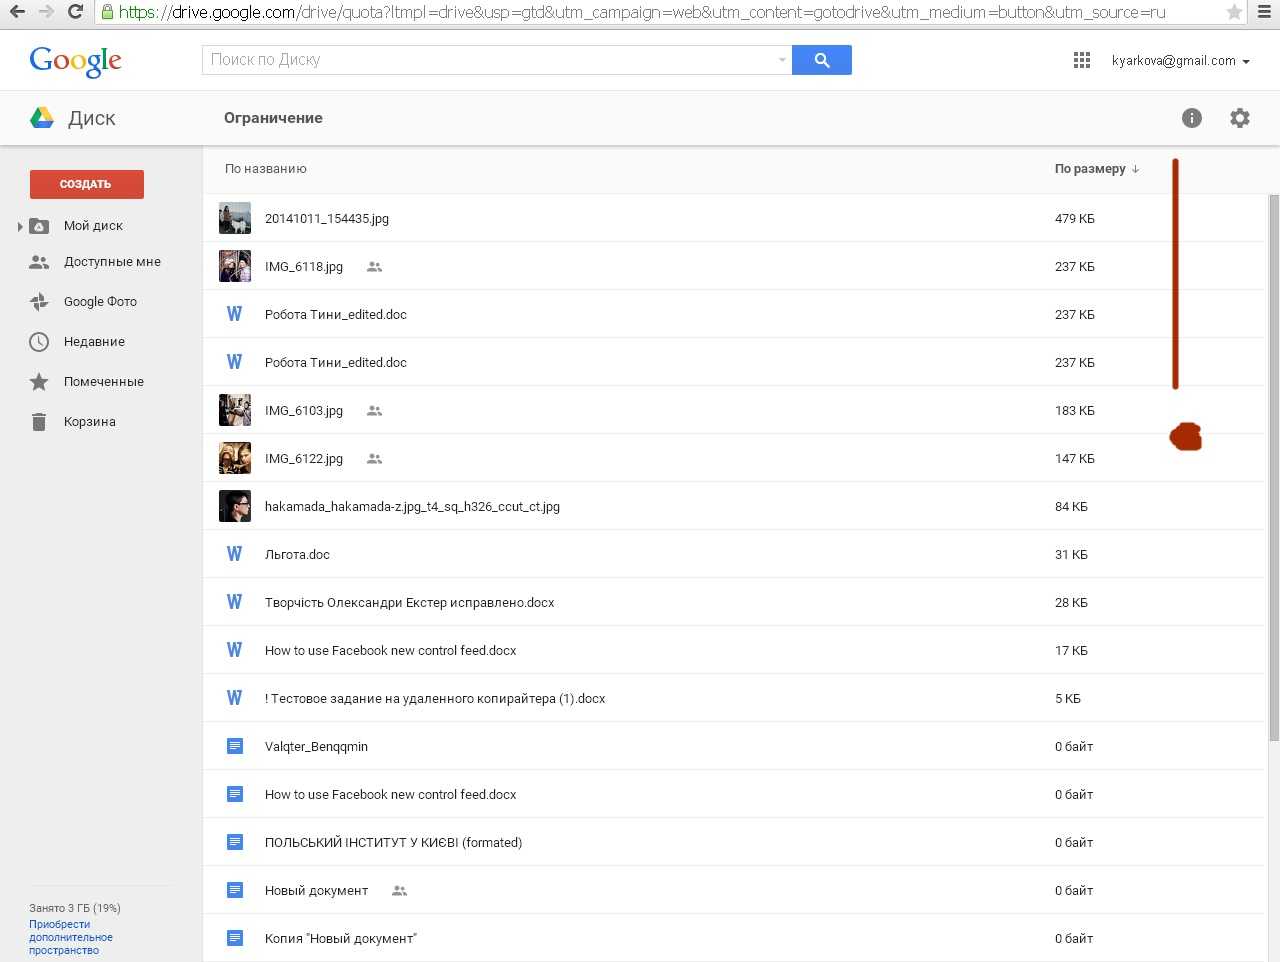Click the shared icon beside IMG_6103.jpg
Viewport: 1280px width, 962px height.
point(375,411)
